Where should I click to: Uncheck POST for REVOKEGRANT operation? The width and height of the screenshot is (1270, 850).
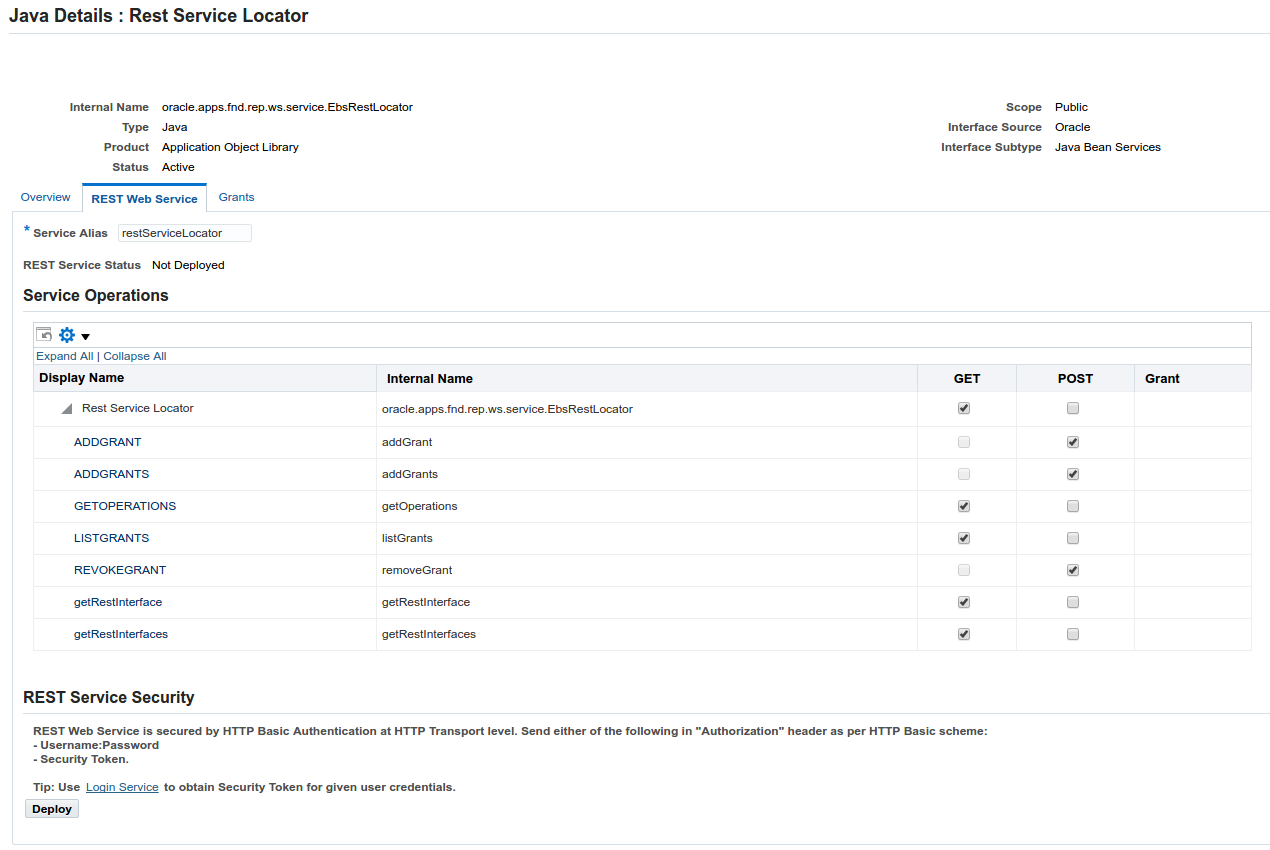1072,569
